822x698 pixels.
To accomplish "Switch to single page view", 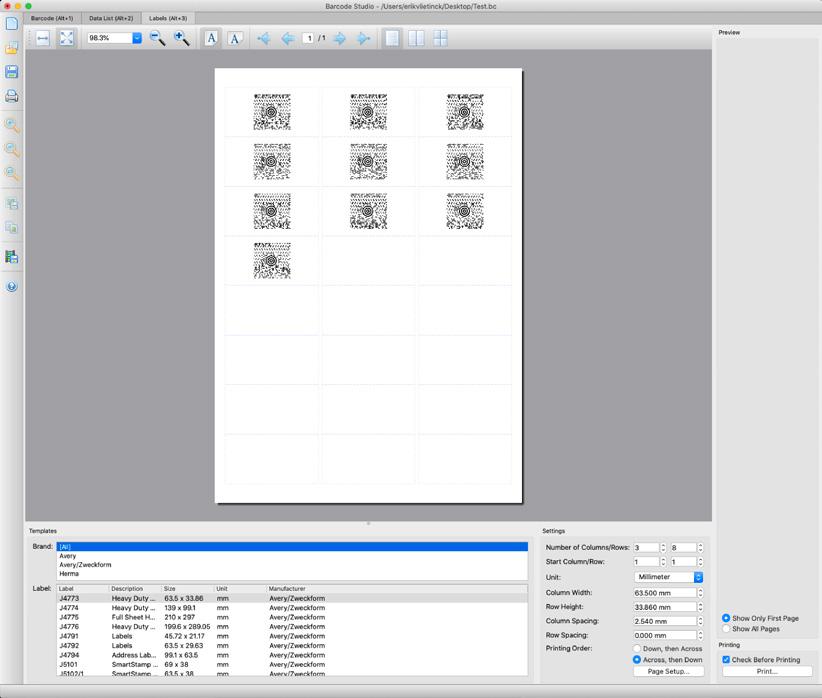I will [x=392, y=38].
